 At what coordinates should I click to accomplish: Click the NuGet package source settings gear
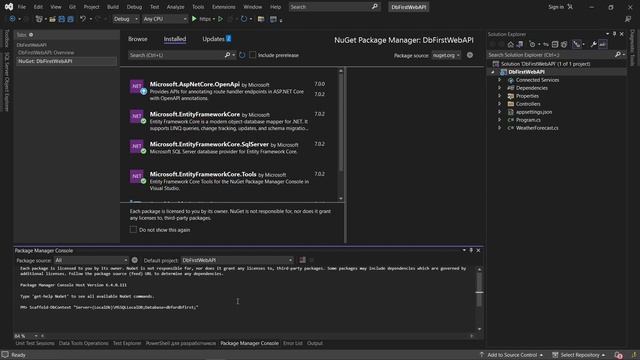point(470,55)
